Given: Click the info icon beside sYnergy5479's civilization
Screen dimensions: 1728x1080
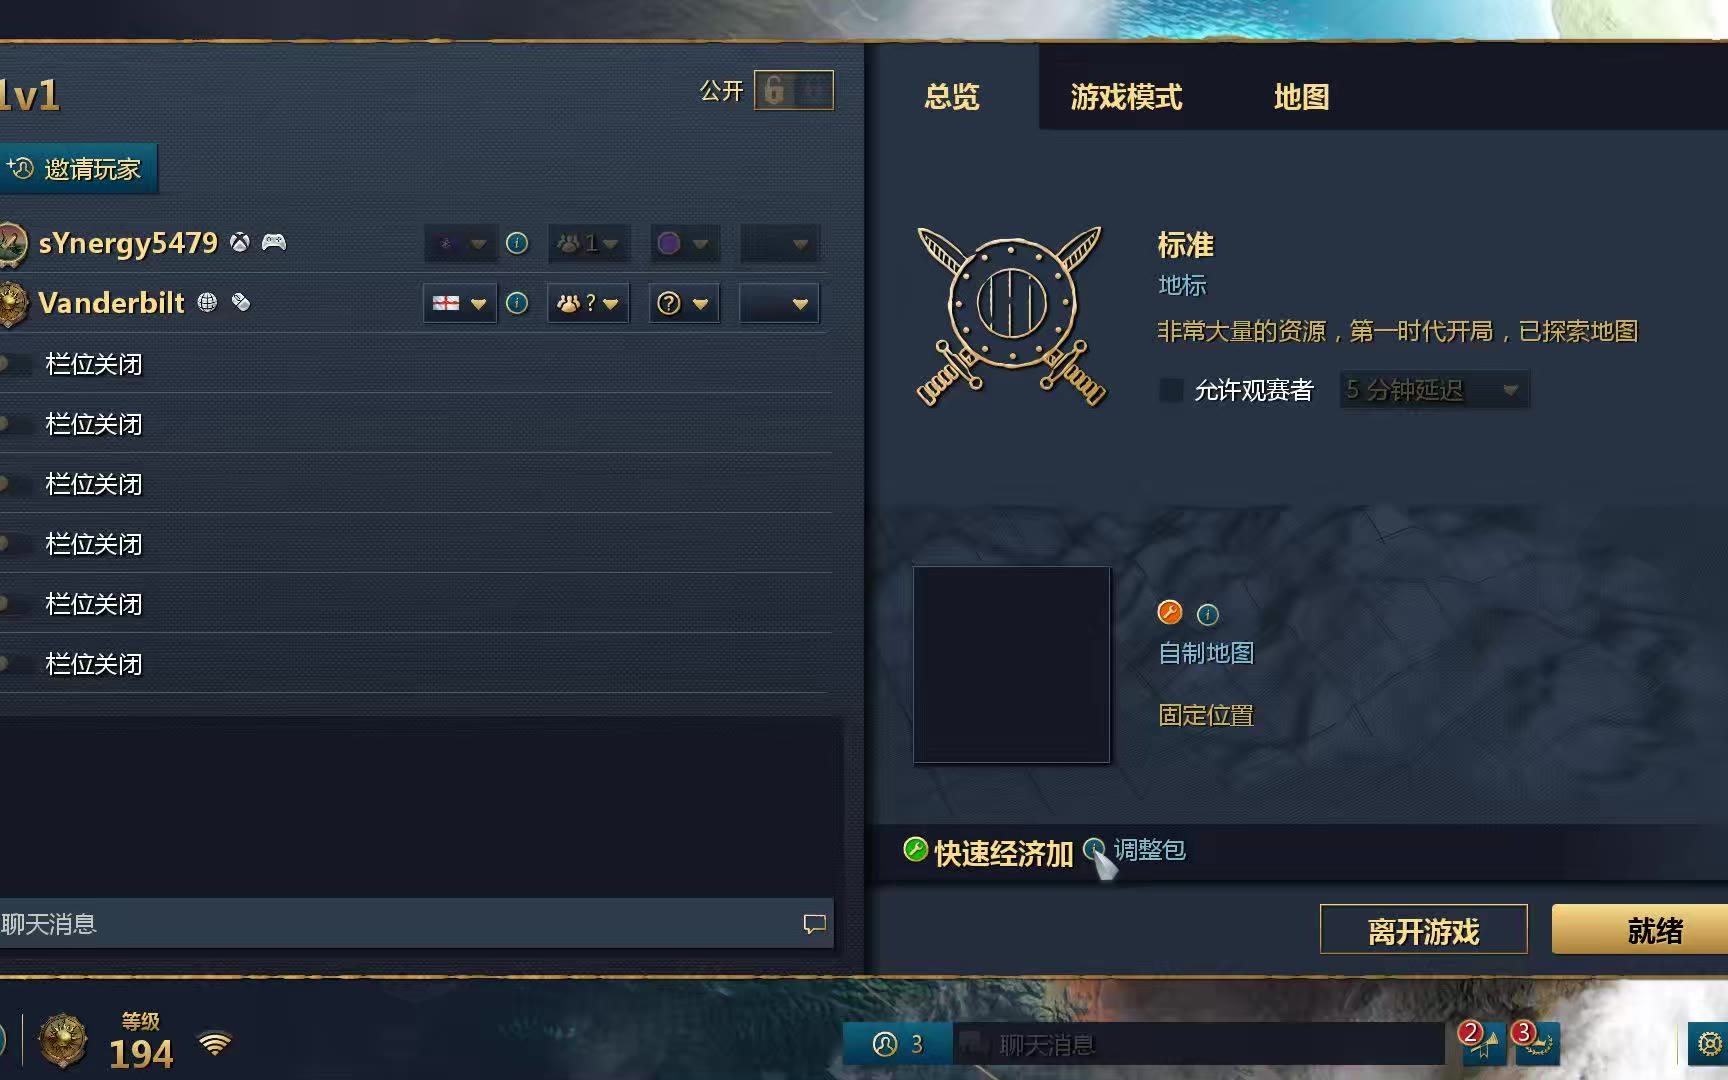Looking at the screenshot, I should click(517, 243).
